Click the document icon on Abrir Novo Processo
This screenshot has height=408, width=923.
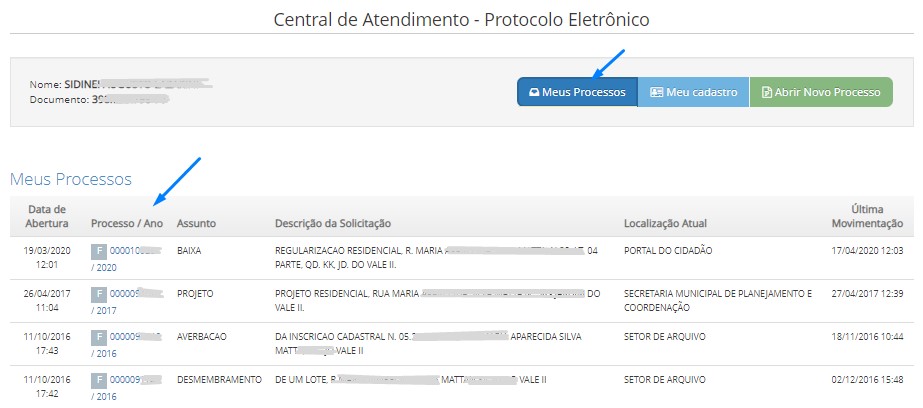(767, 92)
